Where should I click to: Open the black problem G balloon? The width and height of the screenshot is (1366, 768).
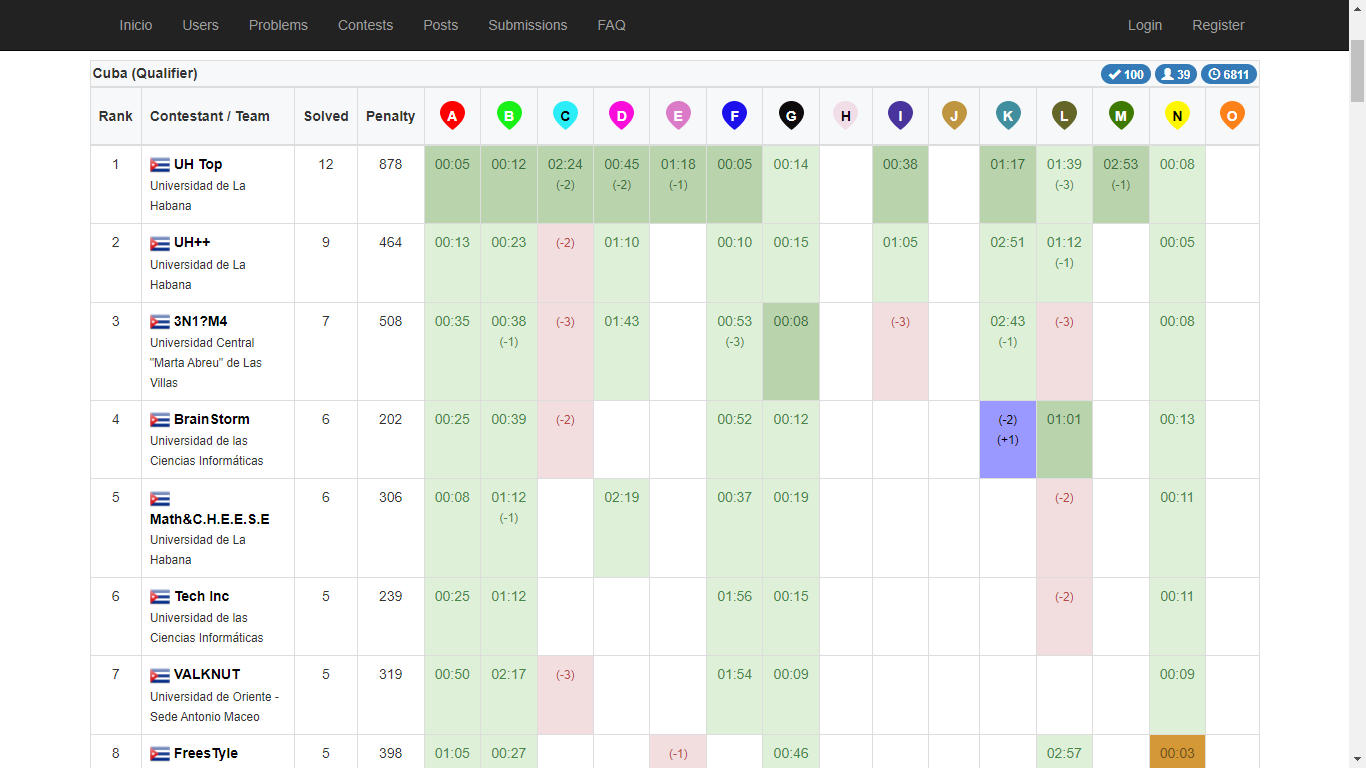791,116
